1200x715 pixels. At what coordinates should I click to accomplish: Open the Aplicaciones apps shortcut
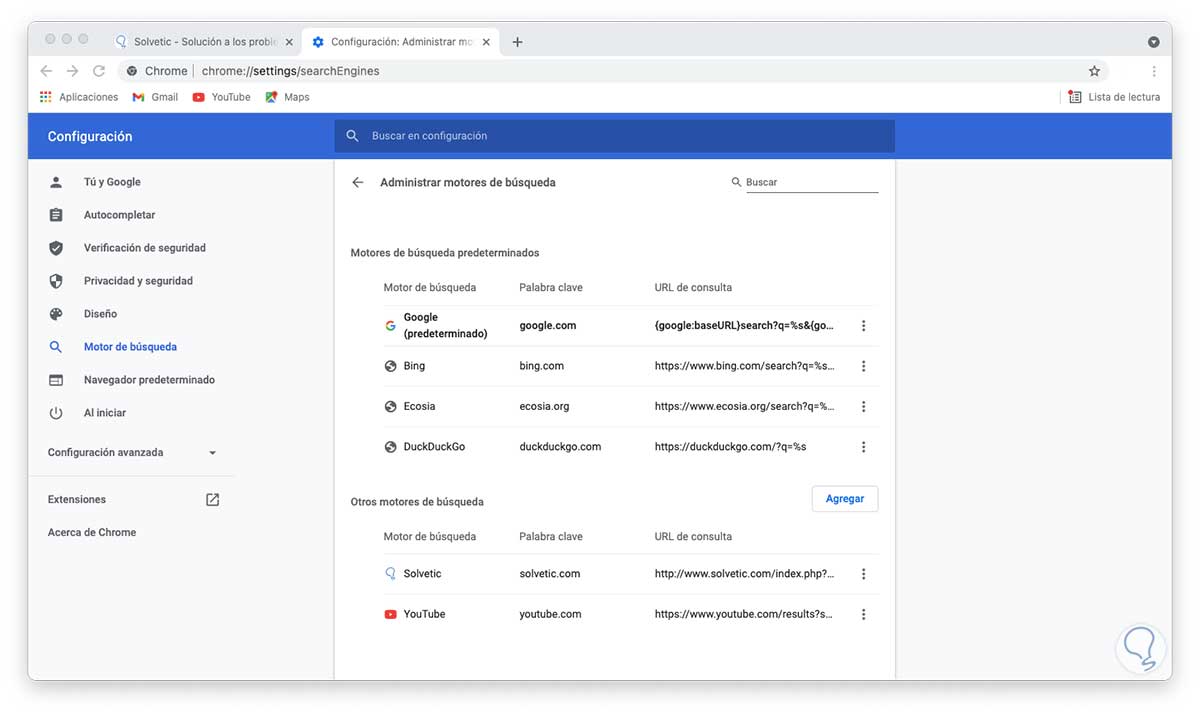coord(79,97)
